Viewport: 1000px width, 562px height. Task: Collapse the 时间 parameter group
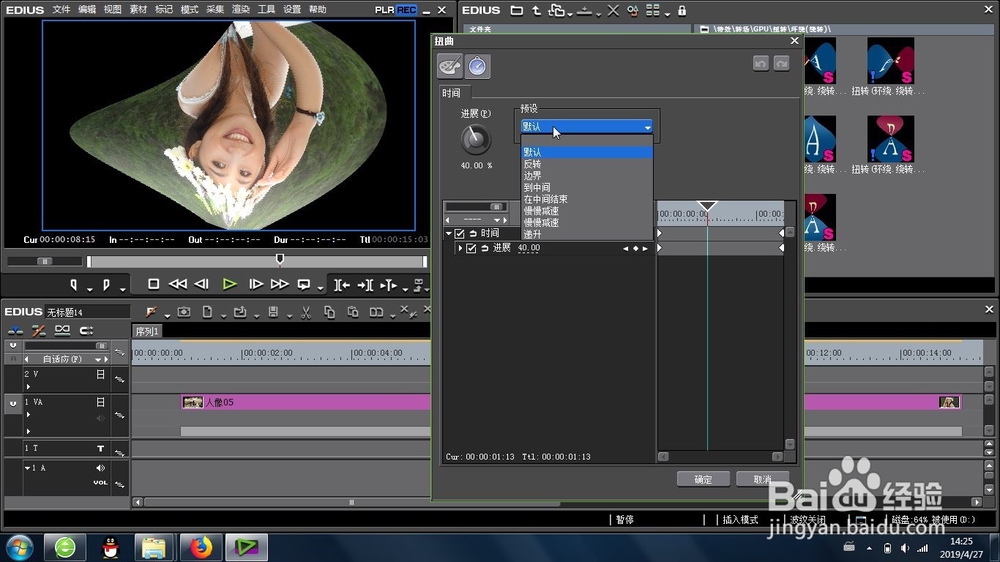449,233
